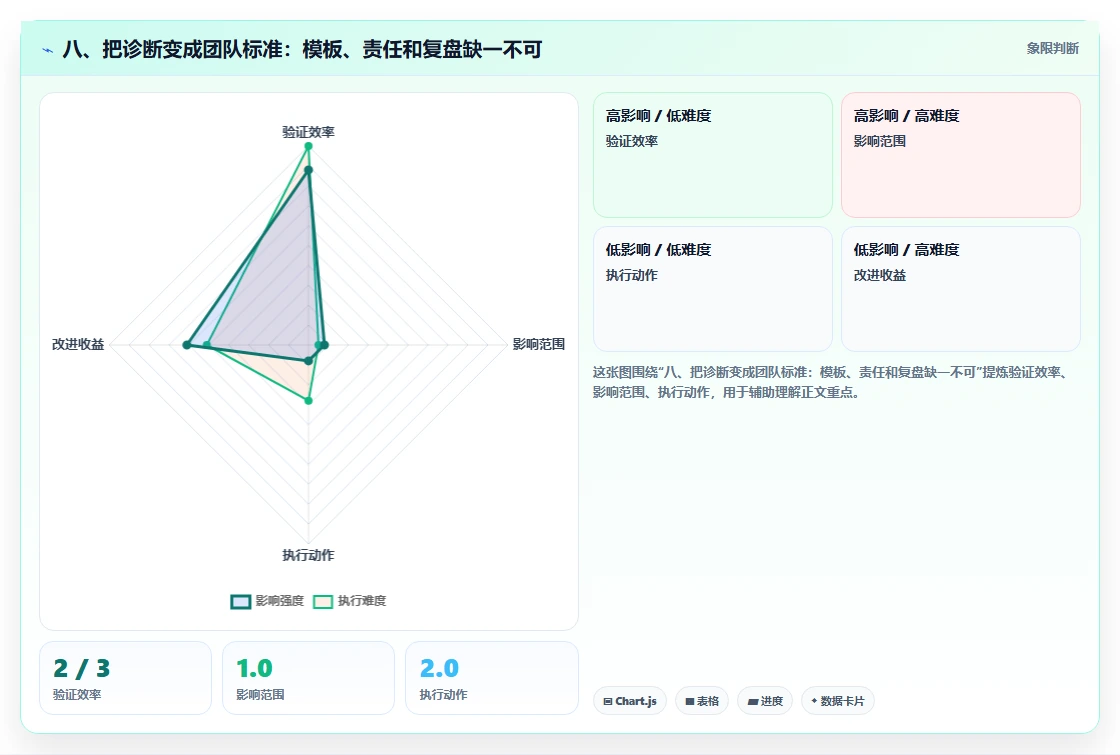Click the square icon in the Chart.js chip
The width and height of the screenshot is (1120, 755).
click(608, 701)
